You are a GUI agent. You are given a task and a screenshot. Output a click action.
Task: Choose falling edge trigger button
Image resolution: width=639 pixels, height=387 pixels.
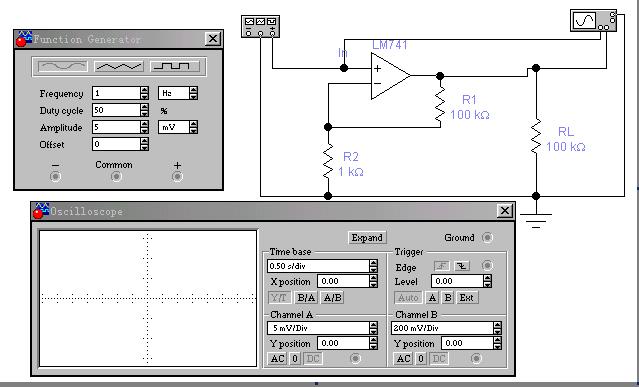point(462,266)
